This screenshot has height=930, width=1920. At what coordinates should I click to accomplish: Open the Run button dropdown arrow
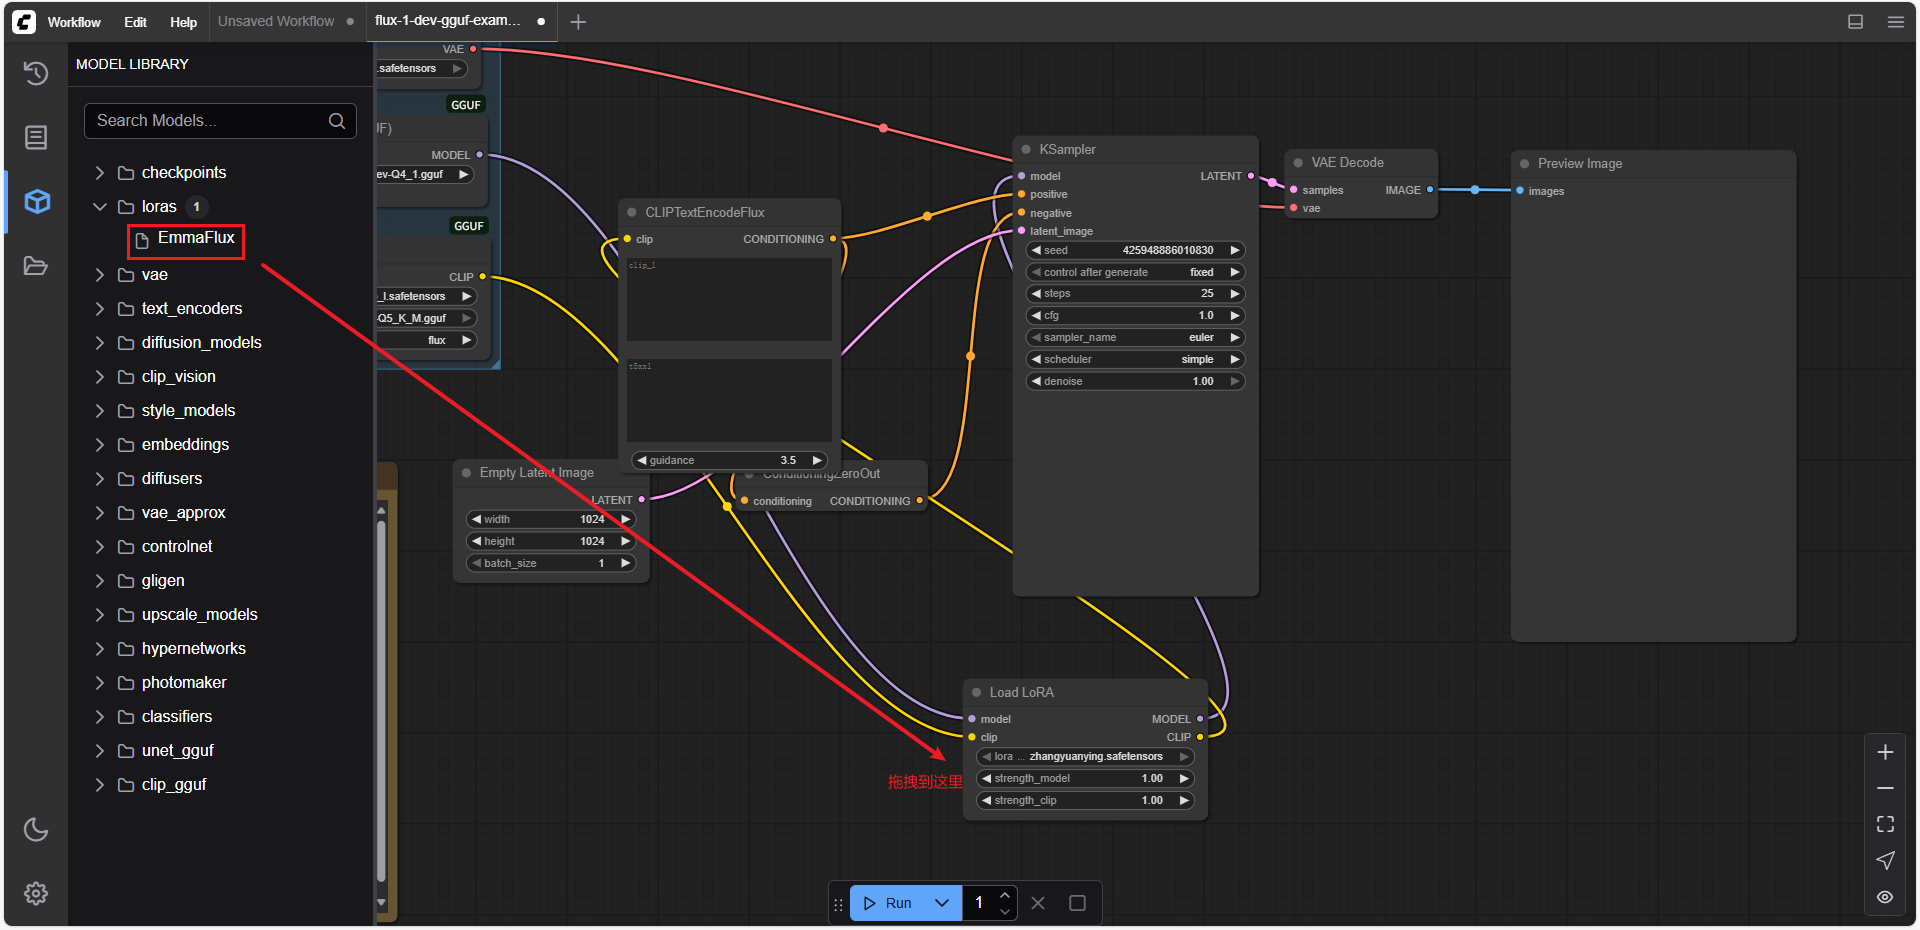942,903
